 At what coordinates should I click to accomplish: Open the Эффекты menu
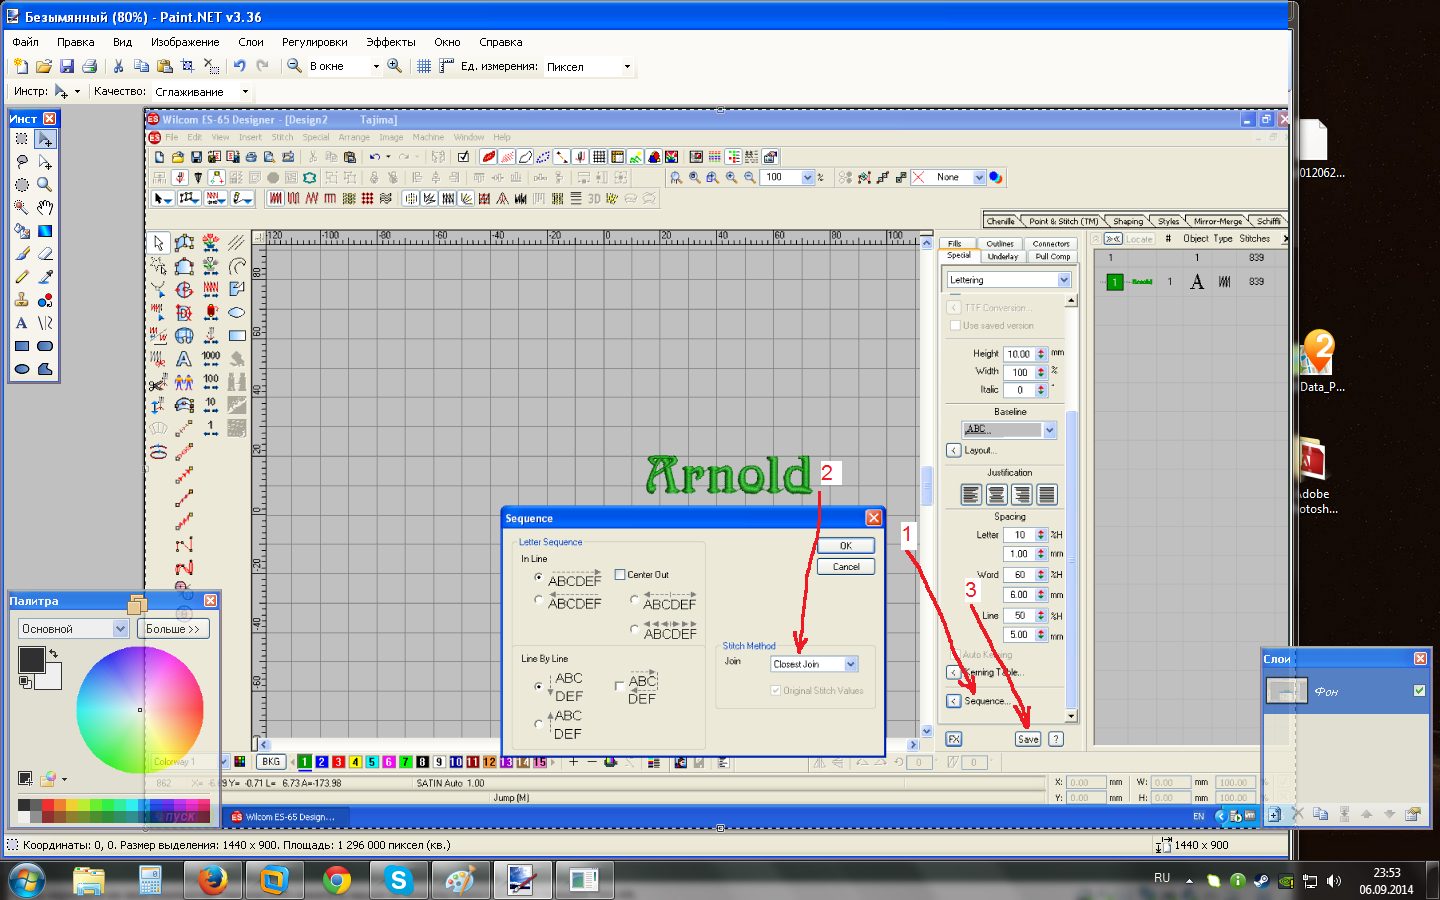click(x=390, y=42)
